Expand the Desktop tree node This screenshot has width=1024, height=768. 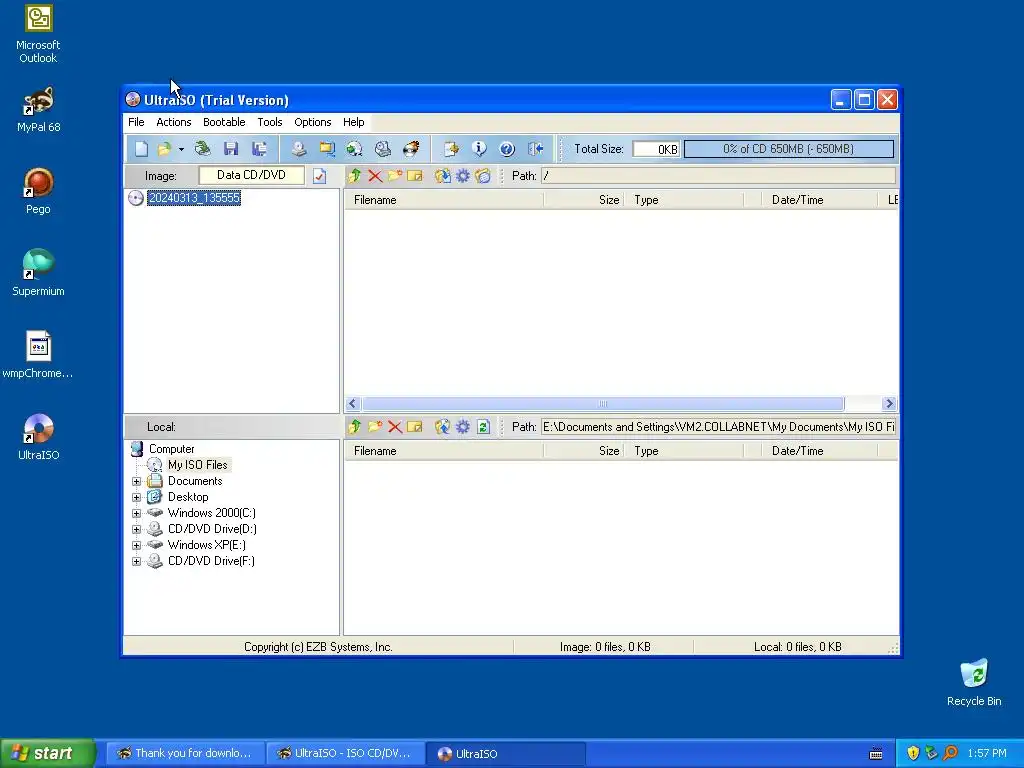point(136,497)
